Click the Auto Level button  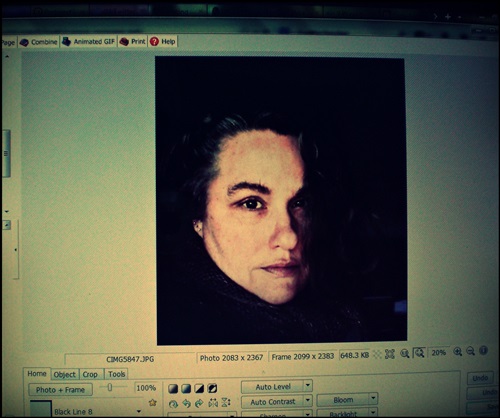click(273, 387)
